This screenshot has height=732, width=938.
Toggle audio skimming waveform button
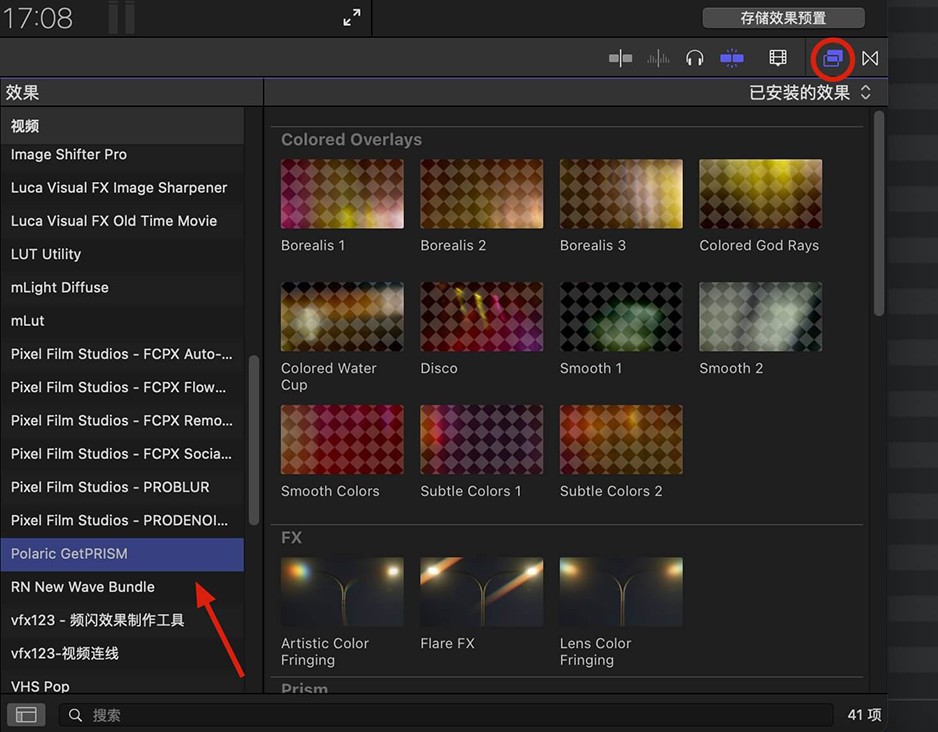click(x=658, y=58)
